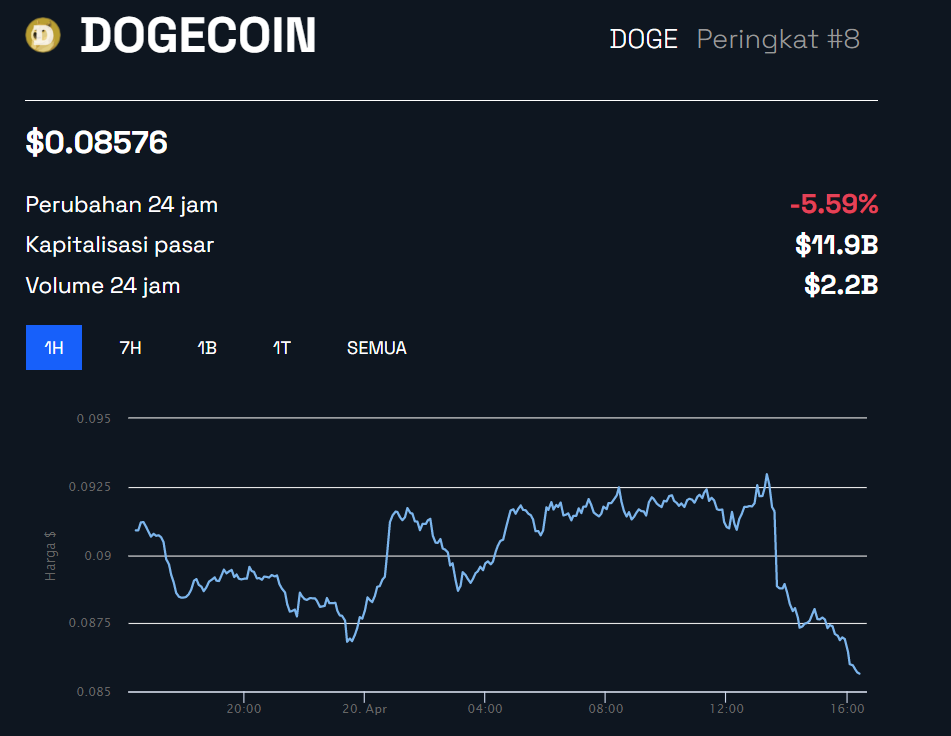This screenshot has width=951, height=736.
Task: Switch chart to 7H range
Action: coord(130,348)
